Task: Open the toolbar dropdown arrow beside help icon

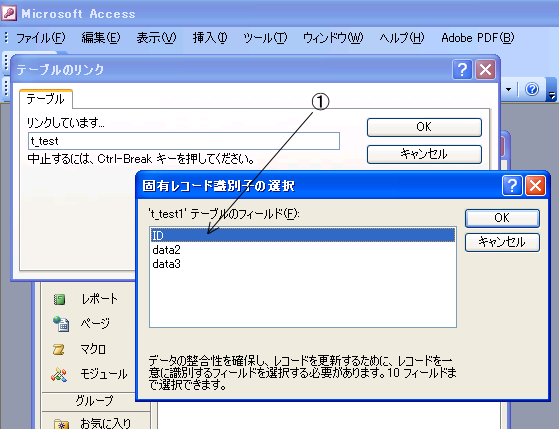Action: coord(509,89)
